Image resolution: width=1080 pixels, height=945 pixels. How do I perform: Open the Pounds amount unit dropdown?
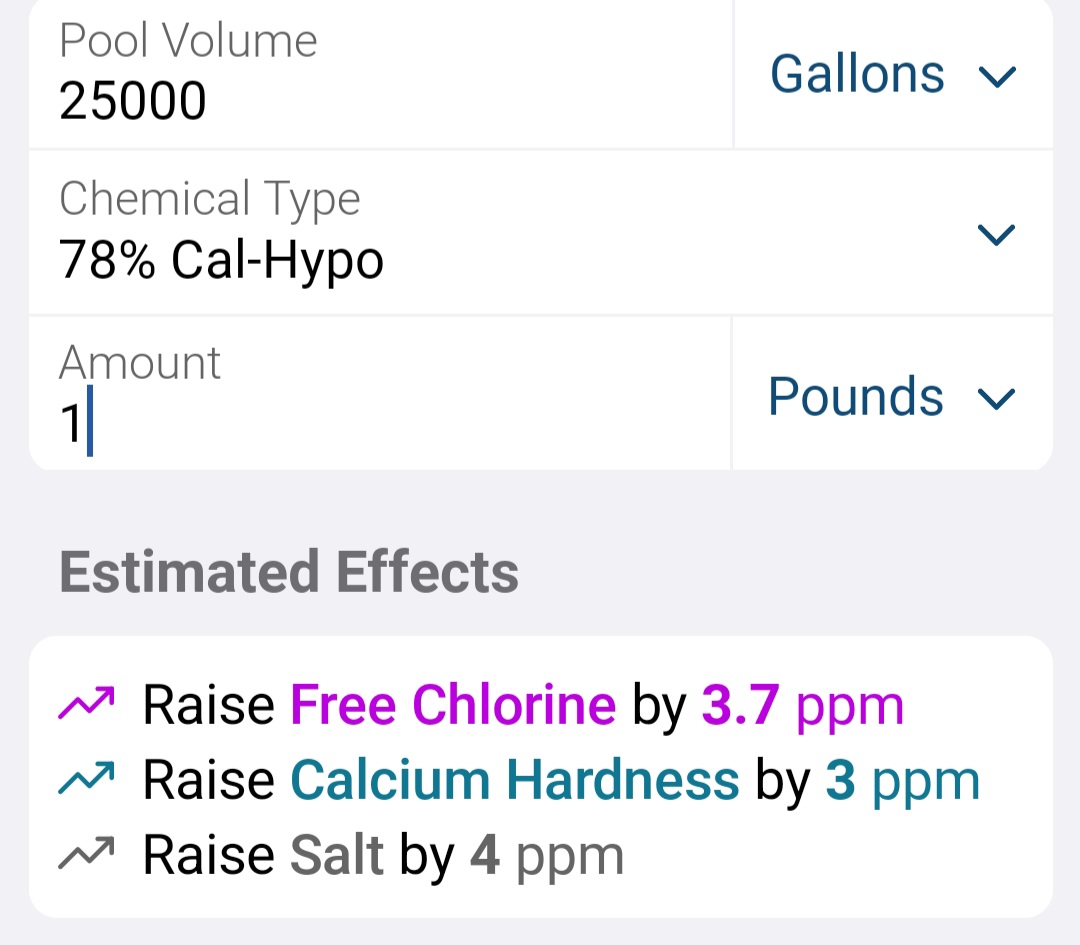point(892,394)
